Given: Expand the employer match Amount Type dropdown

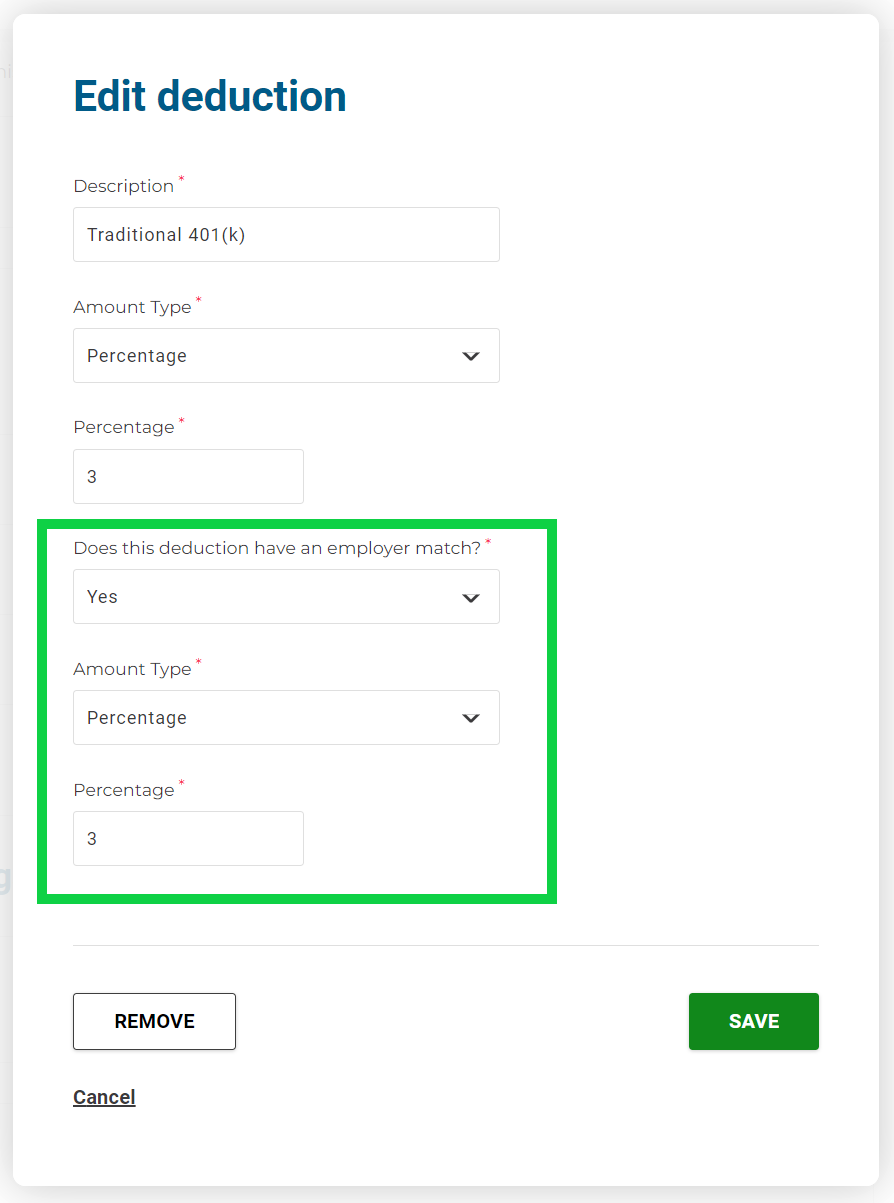Looking at the screenshot, I should click(286, 717).
